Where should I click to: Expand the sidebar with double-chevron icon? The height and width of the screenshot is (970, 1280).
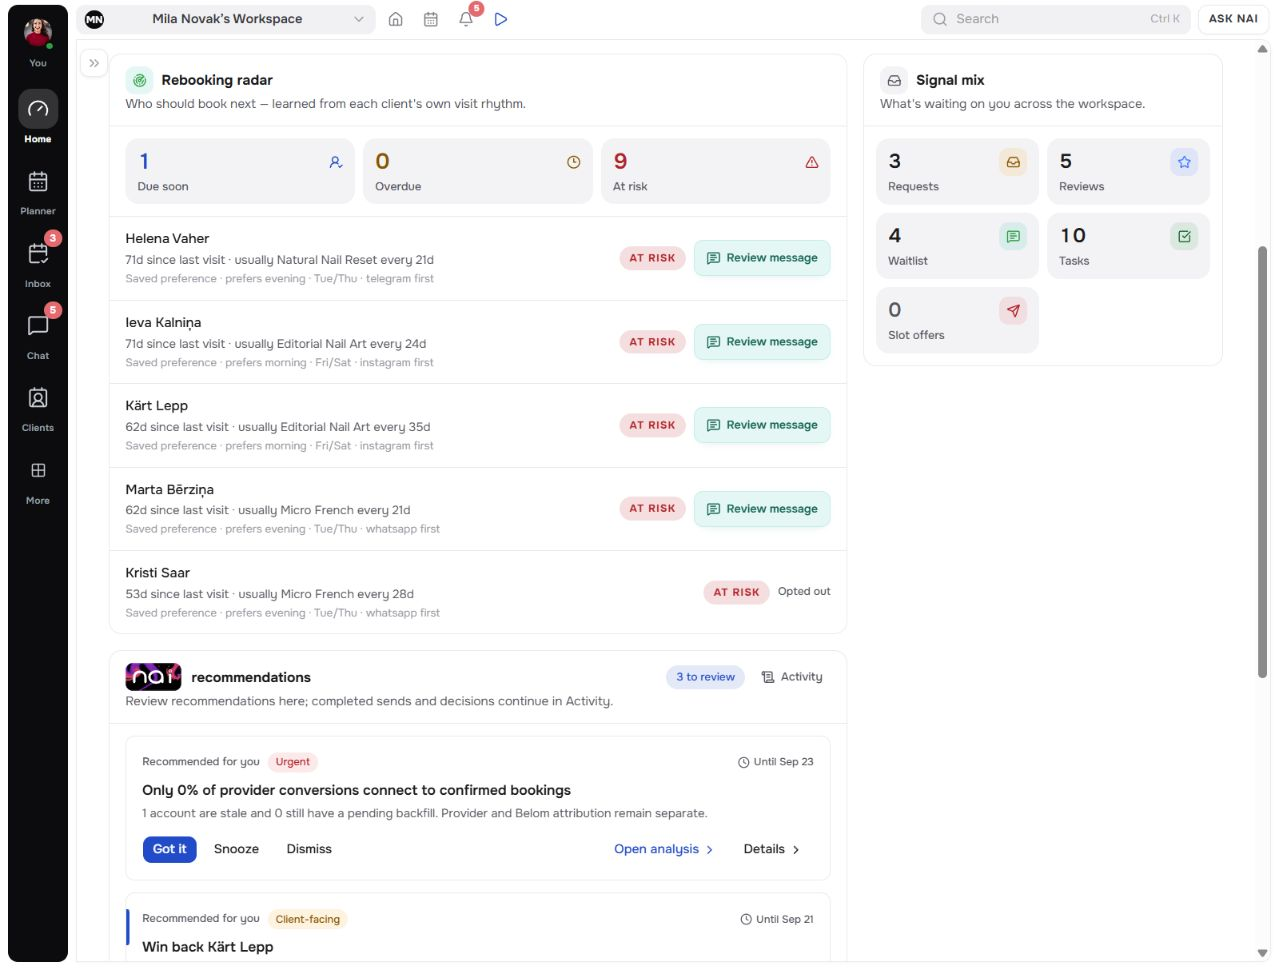click(x=94, y=63)
